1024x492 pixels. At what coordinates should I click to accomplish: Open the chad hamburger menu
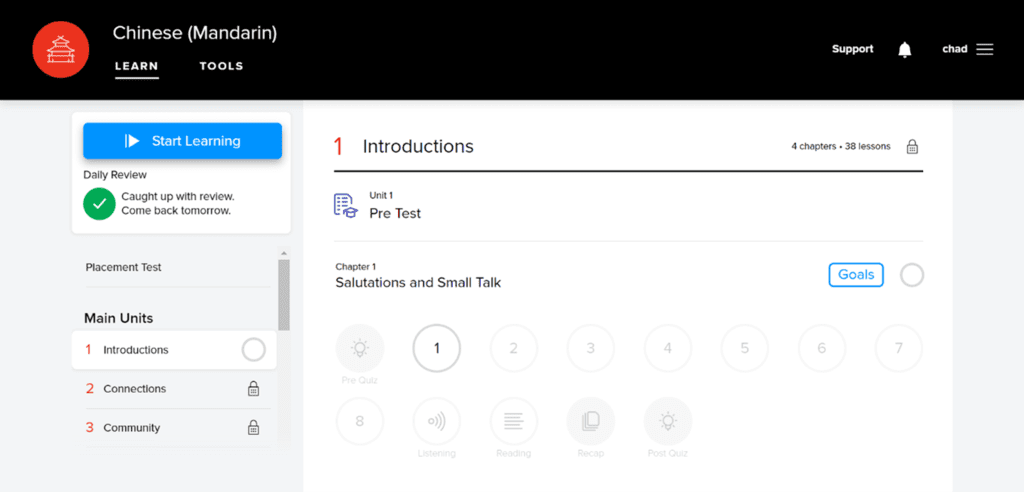click(x=985, y=49)
